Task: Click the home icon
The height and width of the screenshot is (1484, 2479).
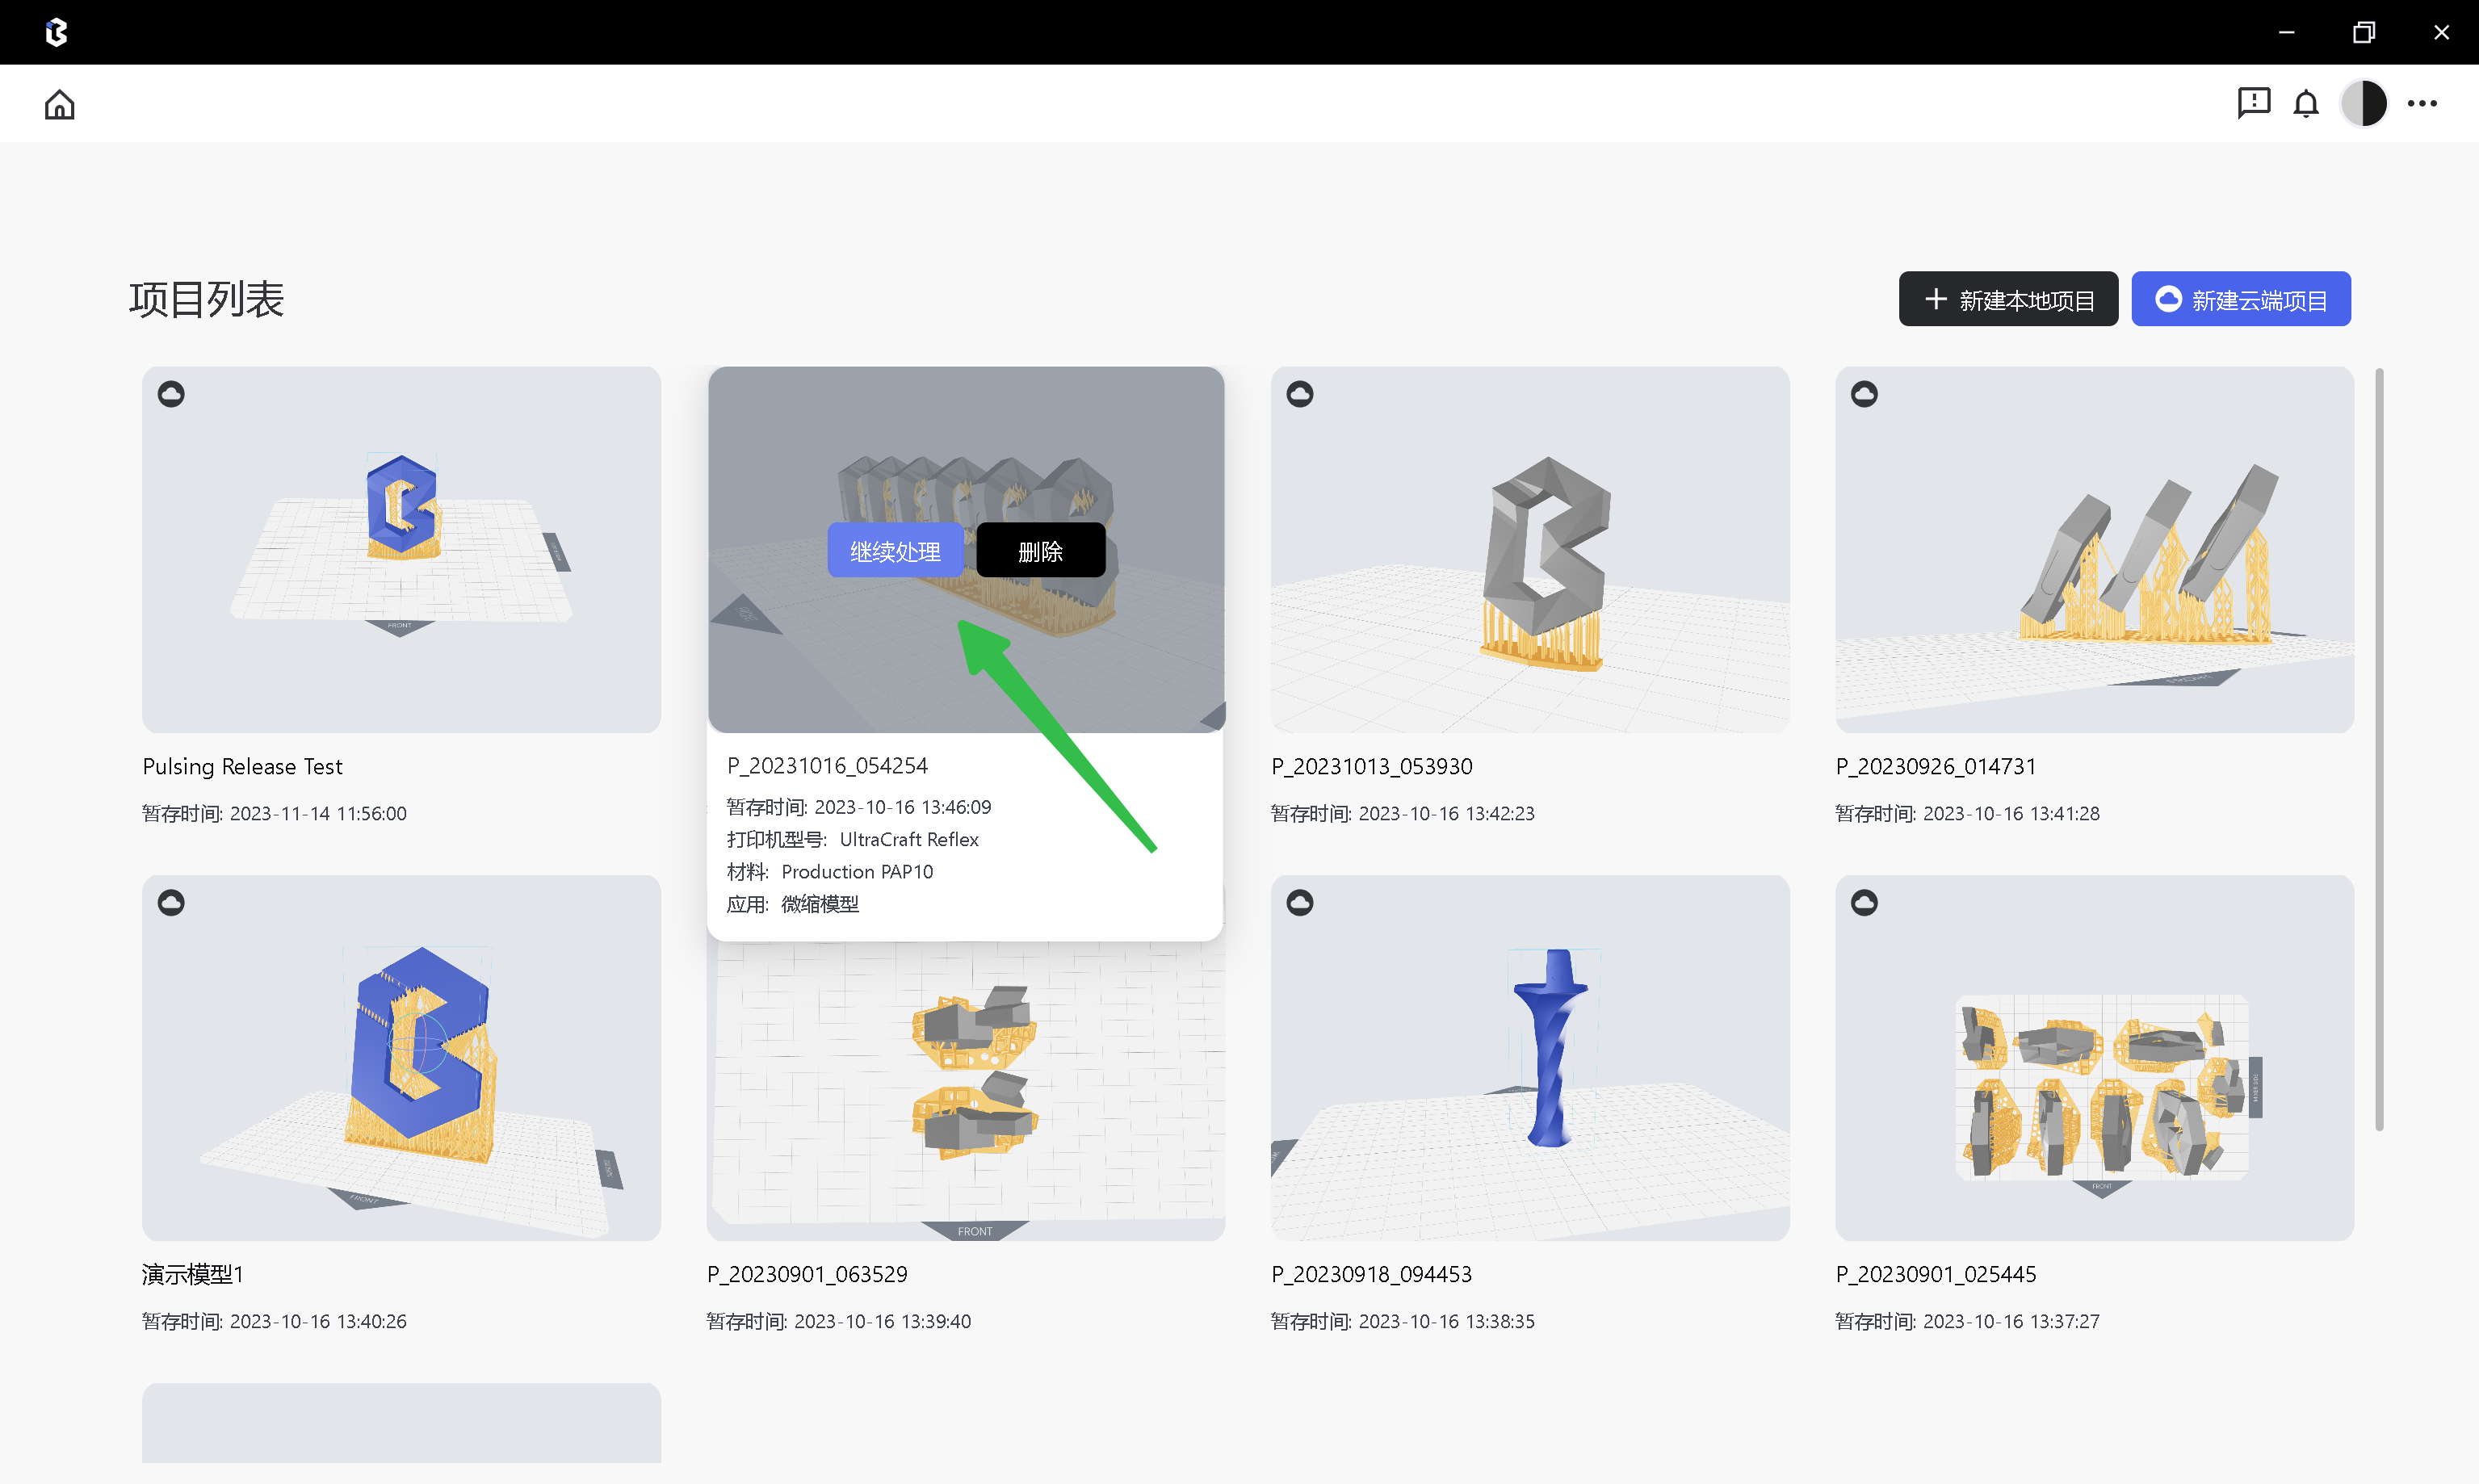Action: click(59, 104)
